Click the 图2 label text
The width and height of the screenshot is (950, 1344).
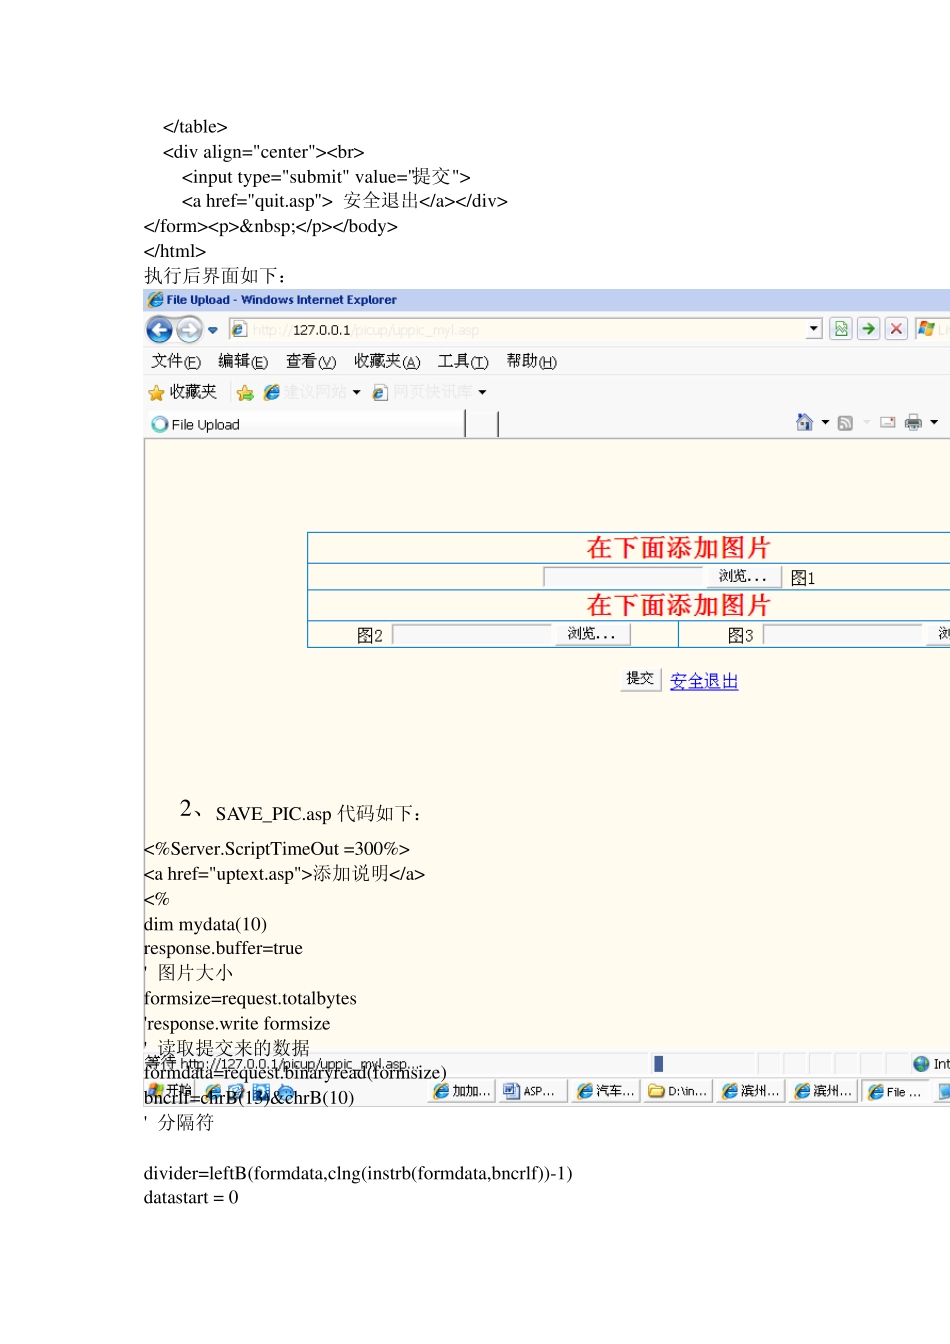point(370,635)
